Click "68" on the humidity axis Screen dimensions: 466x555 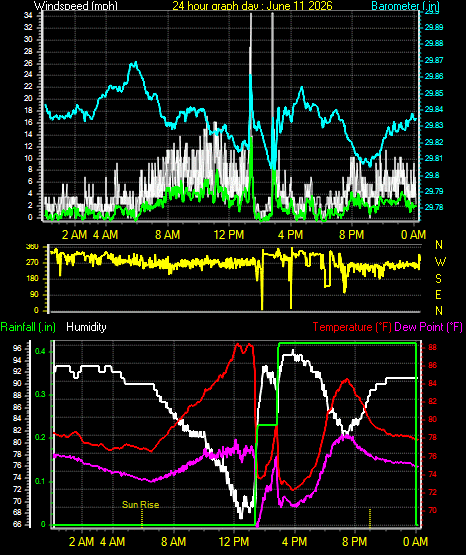17,513
